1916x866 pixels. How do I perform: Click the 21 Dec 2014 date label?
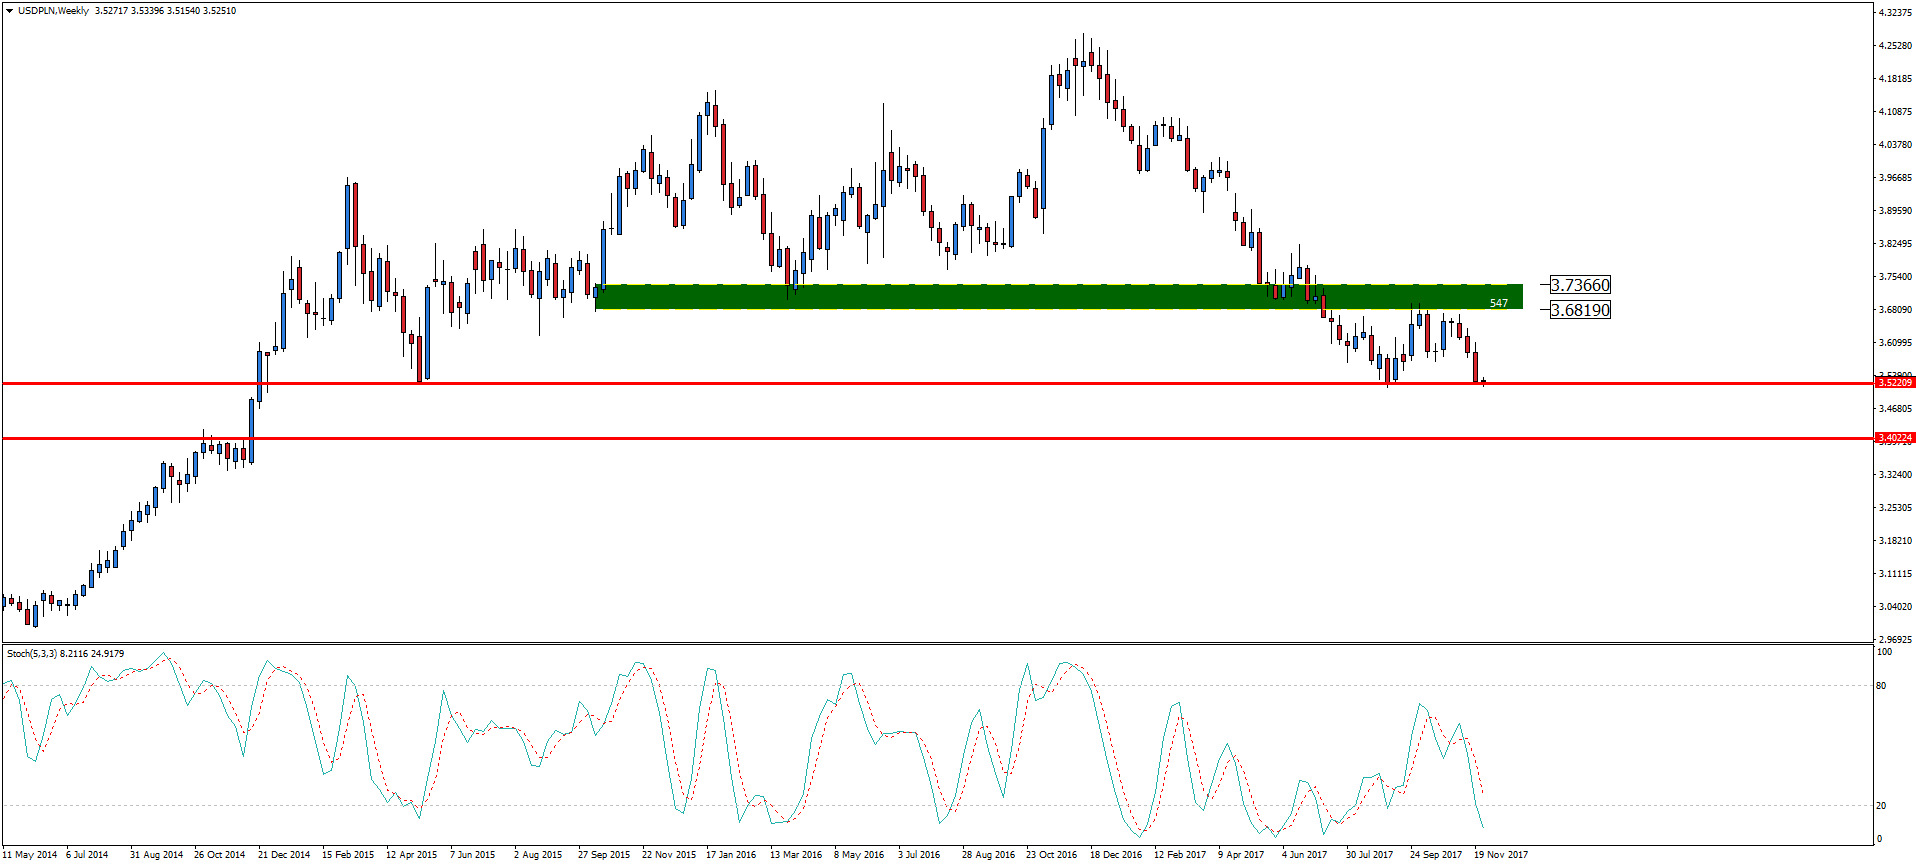click(x=284, y=855)
